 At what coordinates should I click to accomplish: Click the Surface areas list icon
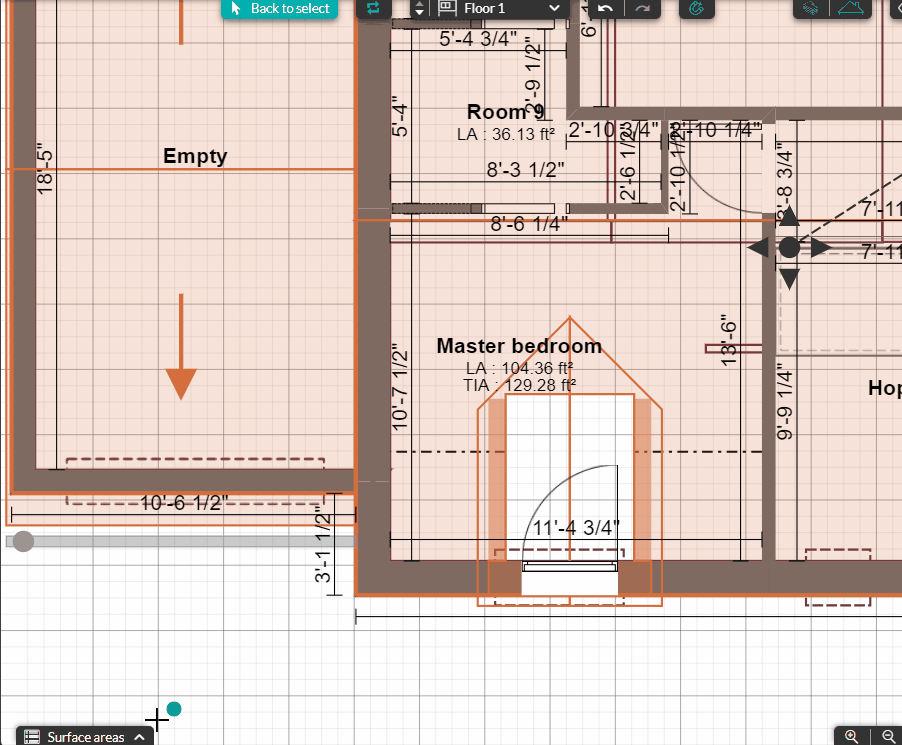tap(32, 736)
